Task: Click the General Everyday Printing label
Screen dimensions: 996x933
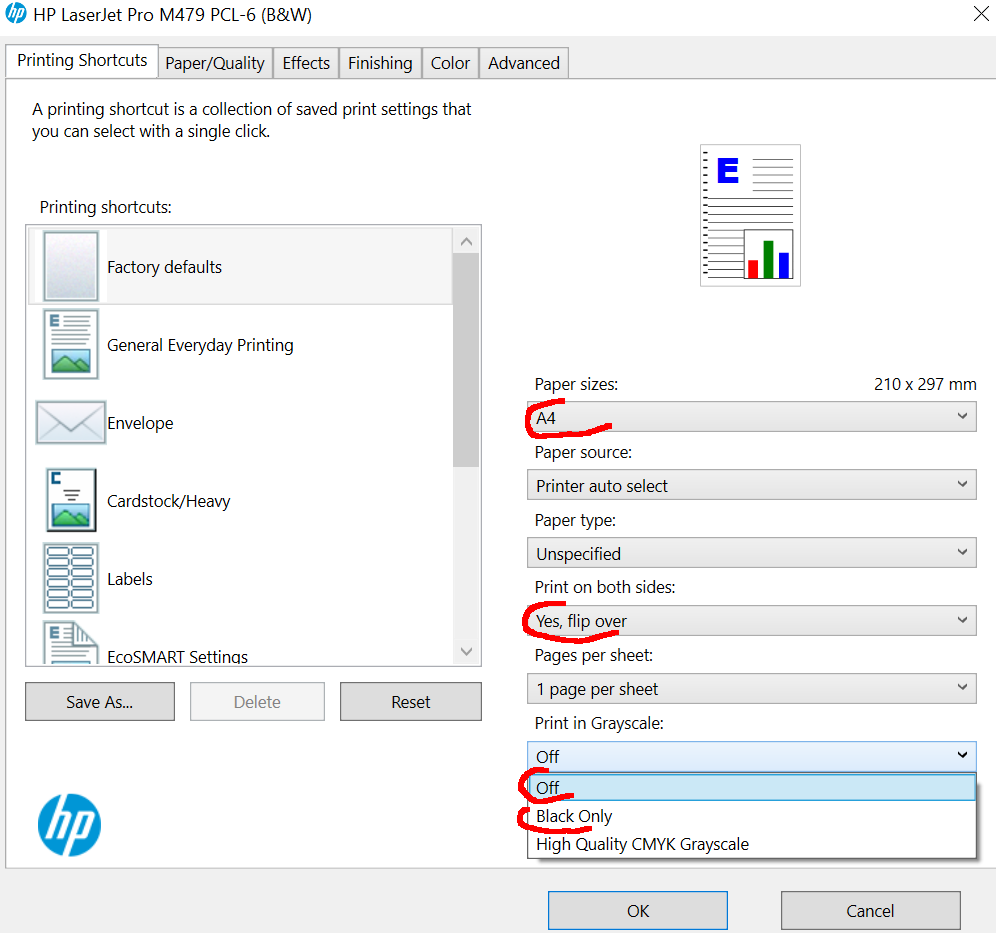Action: (x=200, y=345)
